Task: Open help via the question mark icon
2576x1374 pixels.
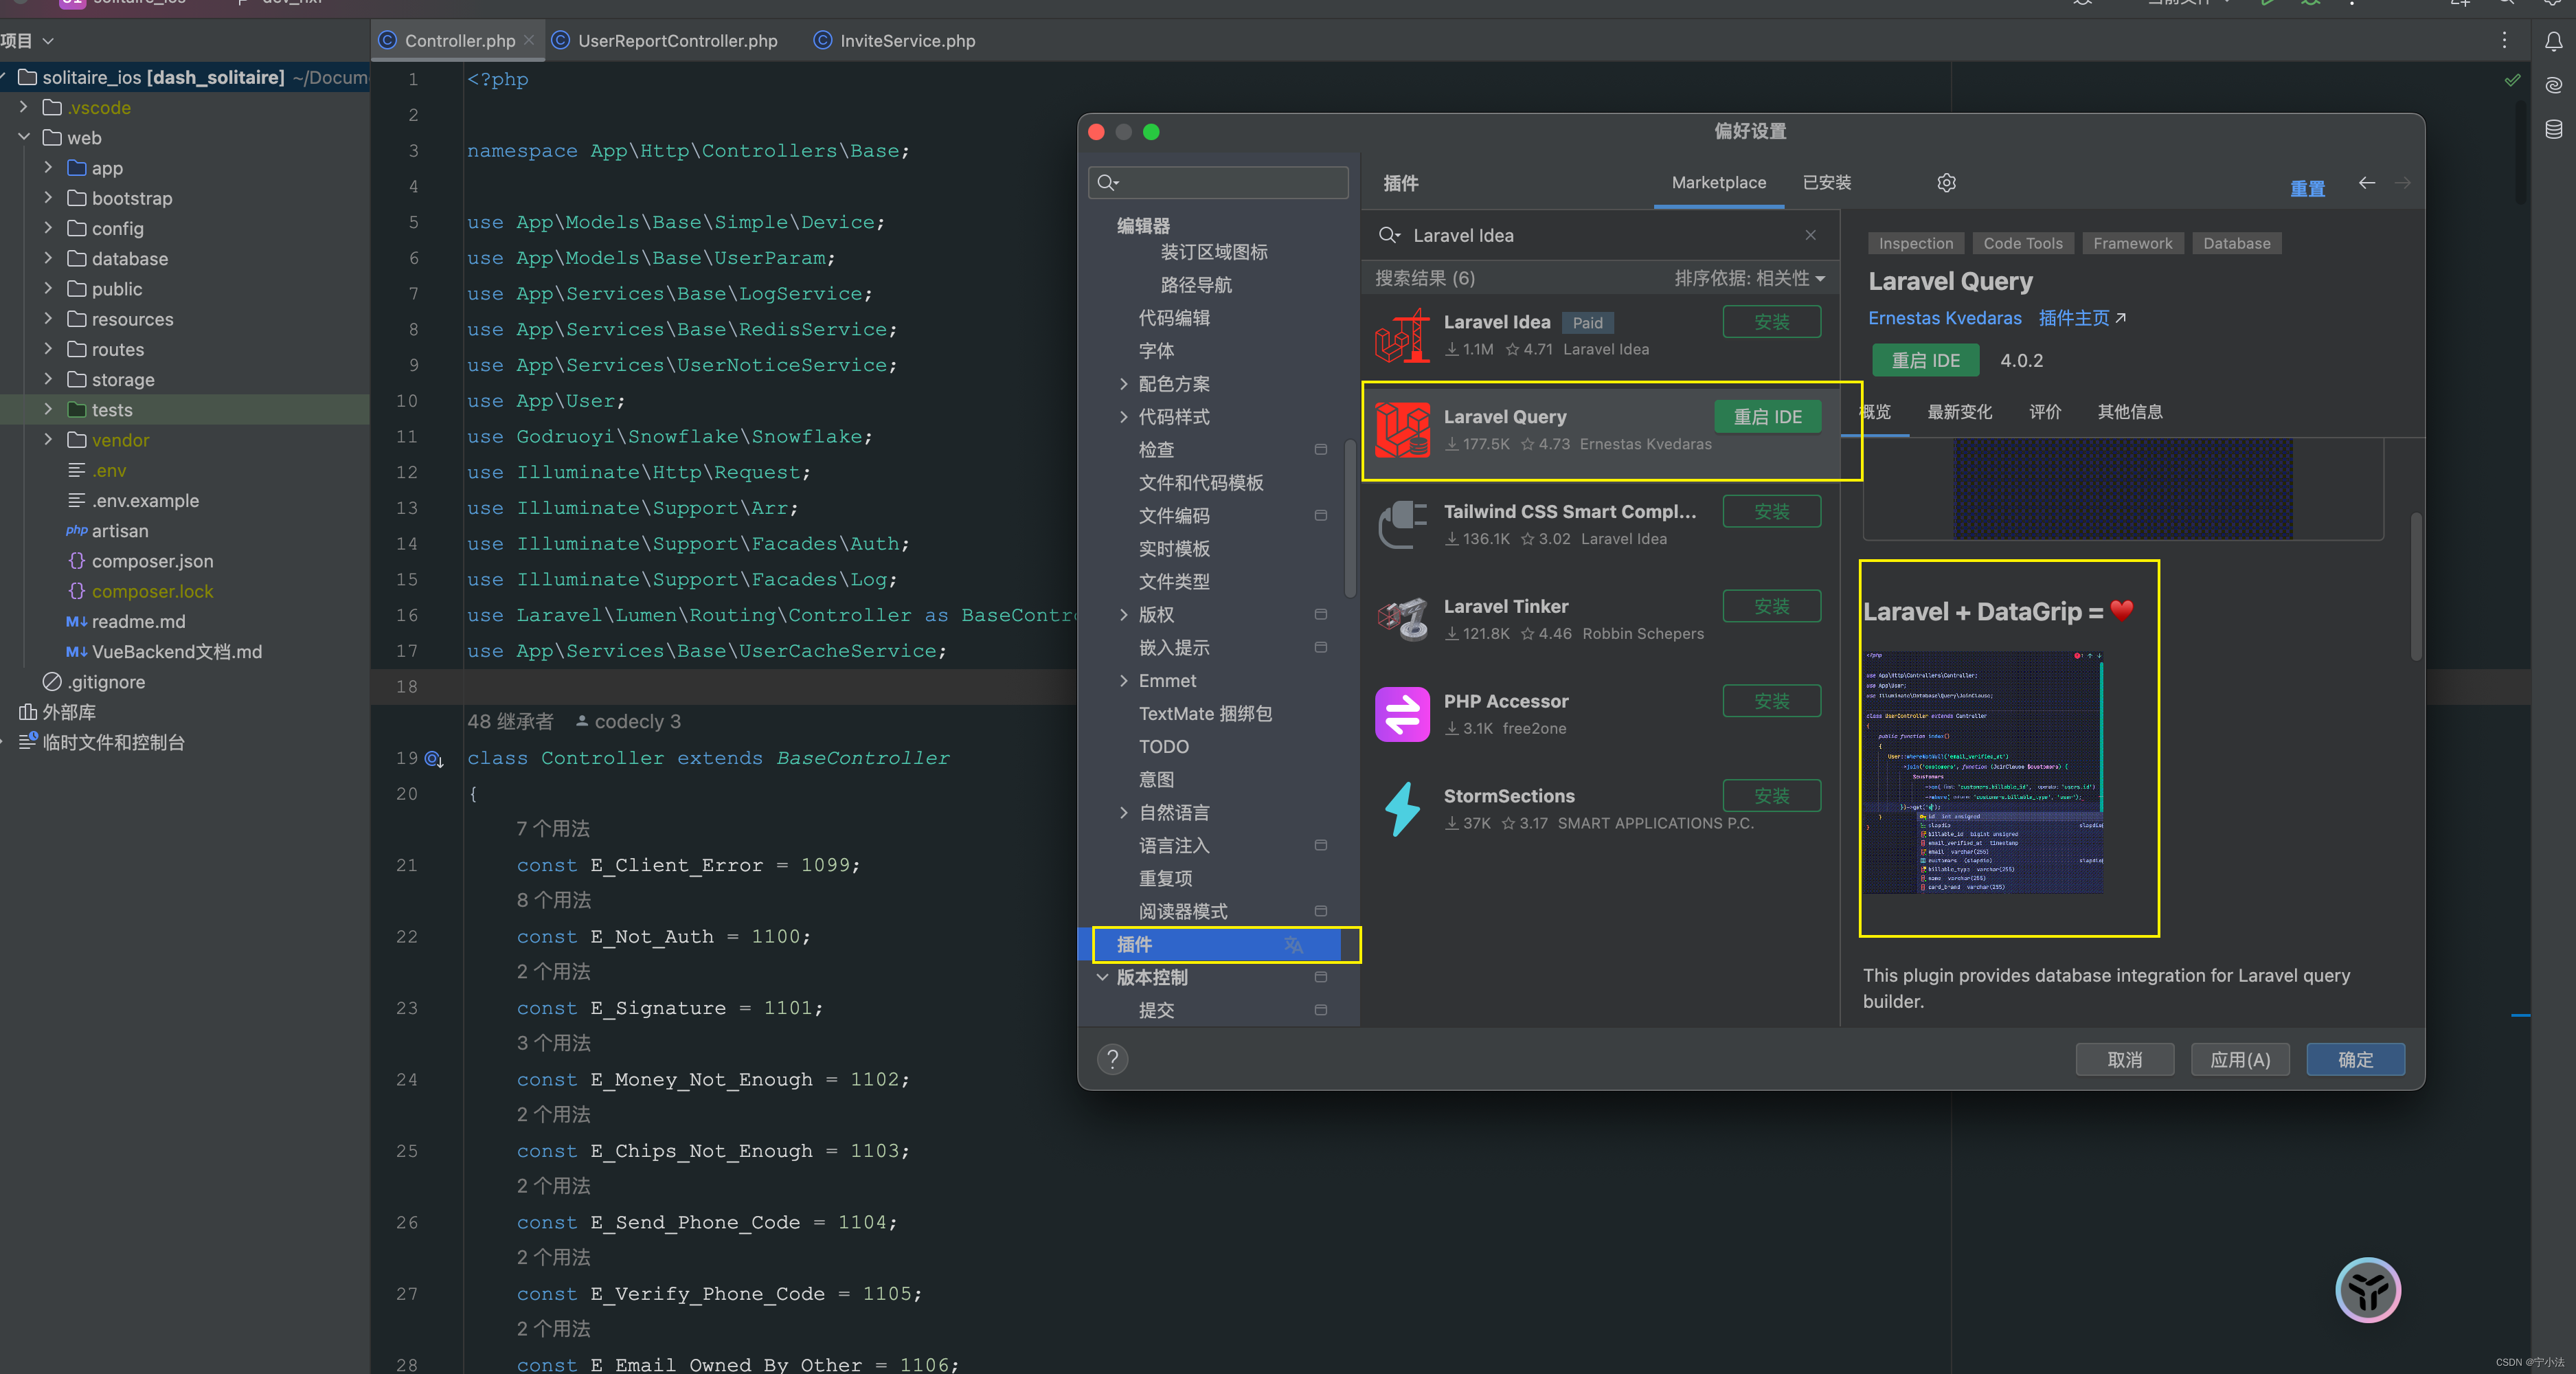Action: pos(1112,1059)
